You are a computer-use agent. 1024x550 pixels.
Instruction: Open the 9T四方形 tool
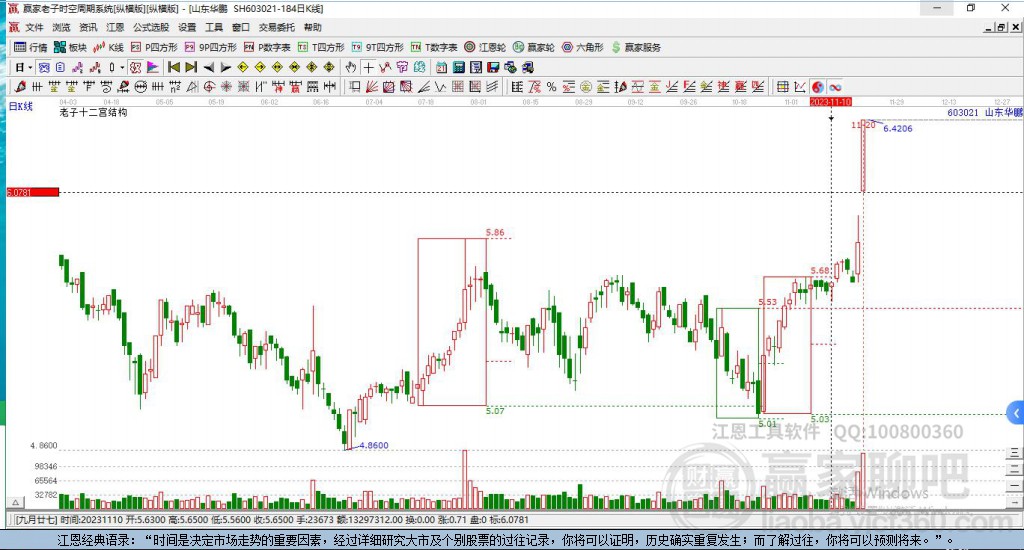[x=377, y=47]
